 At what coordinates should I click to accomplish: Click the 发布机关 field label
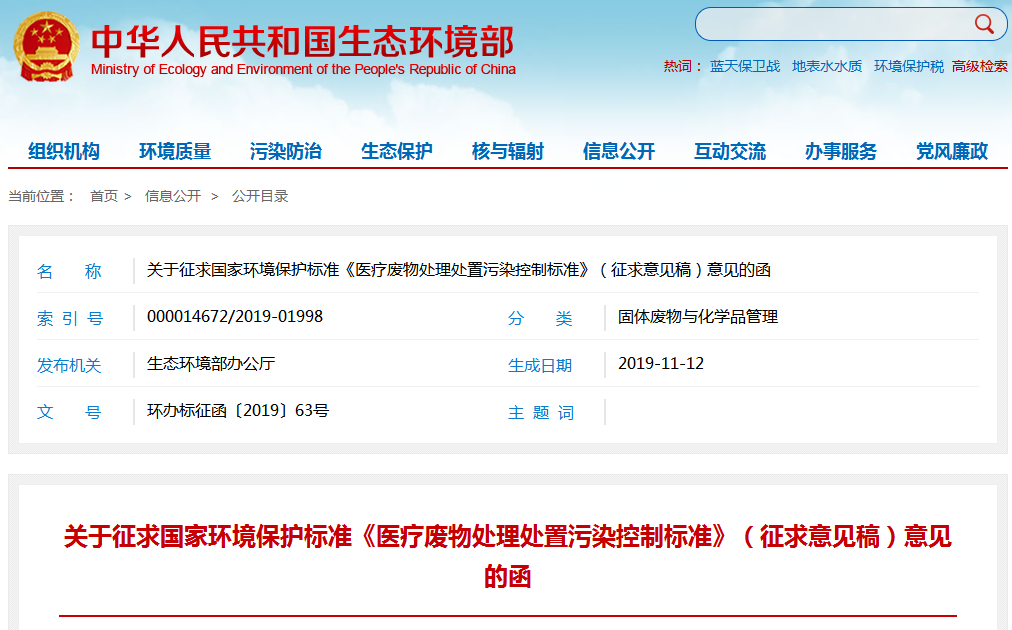(69, 365)
